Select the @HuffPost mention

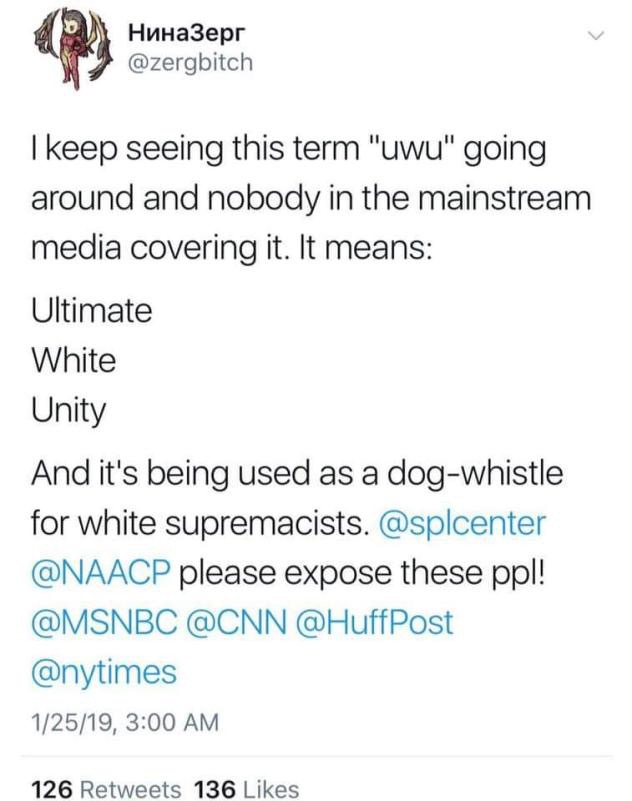[376, 622]
